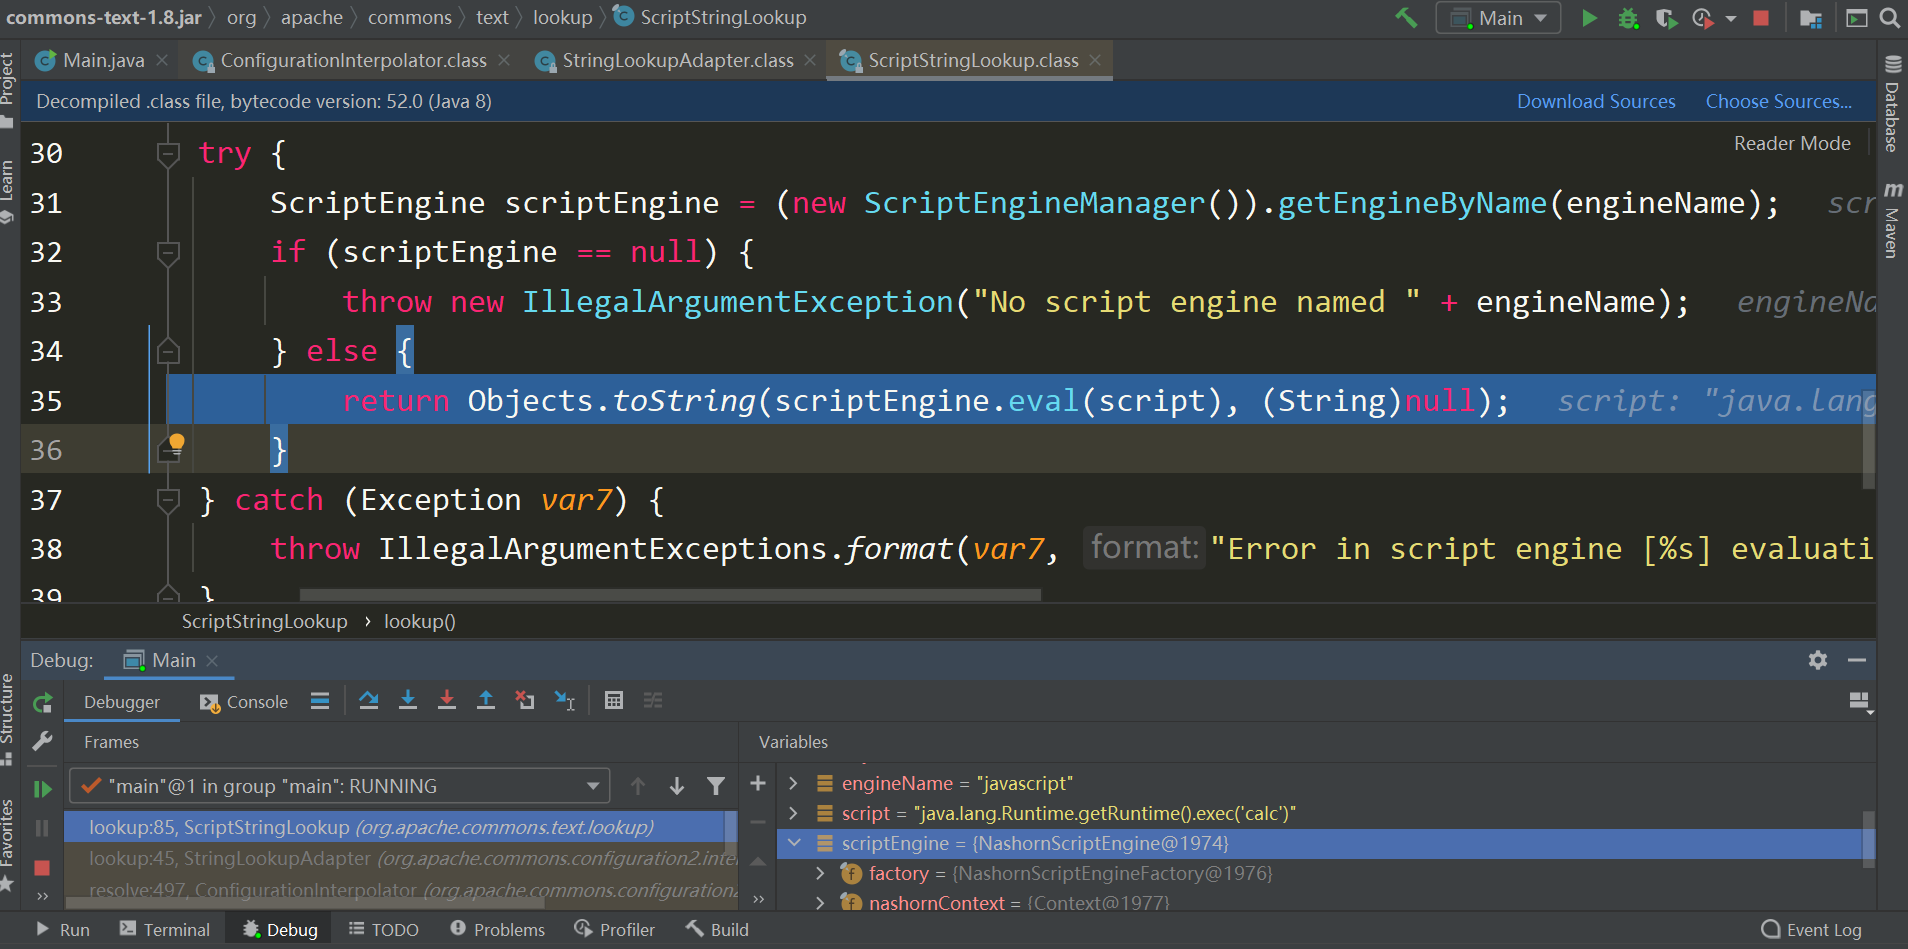Expand the factory node under scriptEngine
This screenshot has width=1908, height=949.
[x=821, y=873]
